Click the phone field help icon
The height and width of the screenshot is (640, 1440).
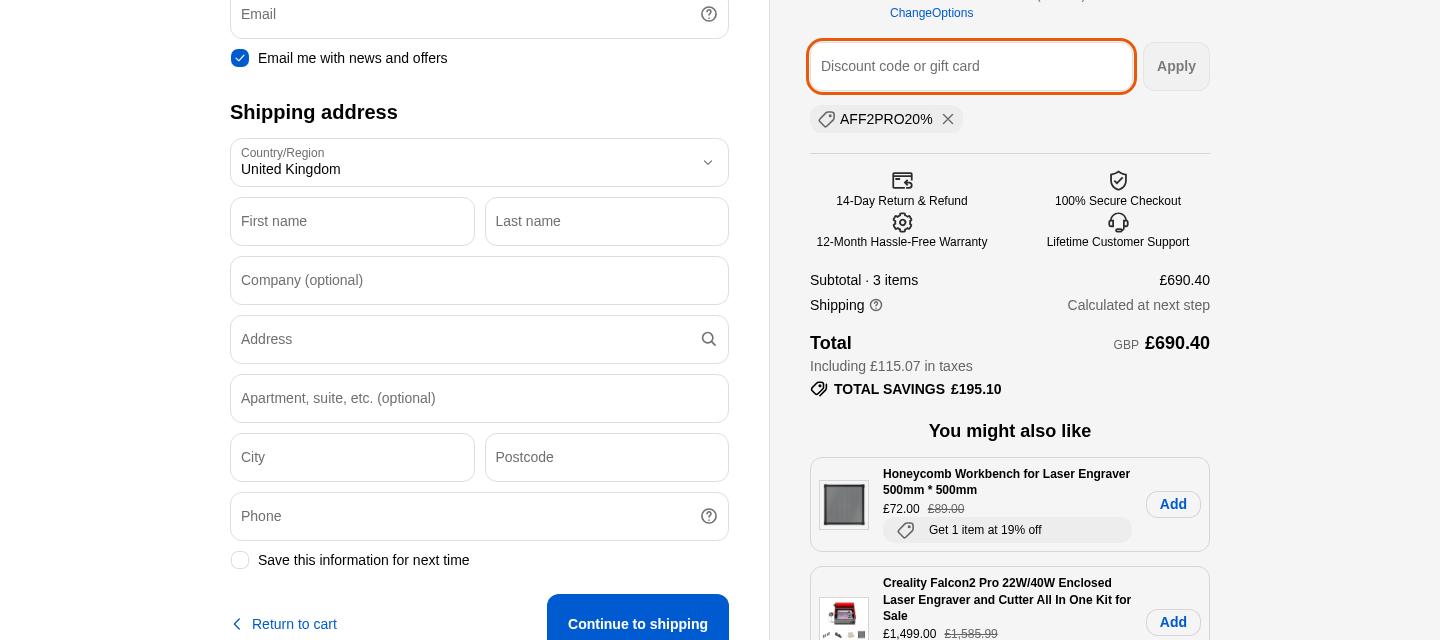coord(709,516)
